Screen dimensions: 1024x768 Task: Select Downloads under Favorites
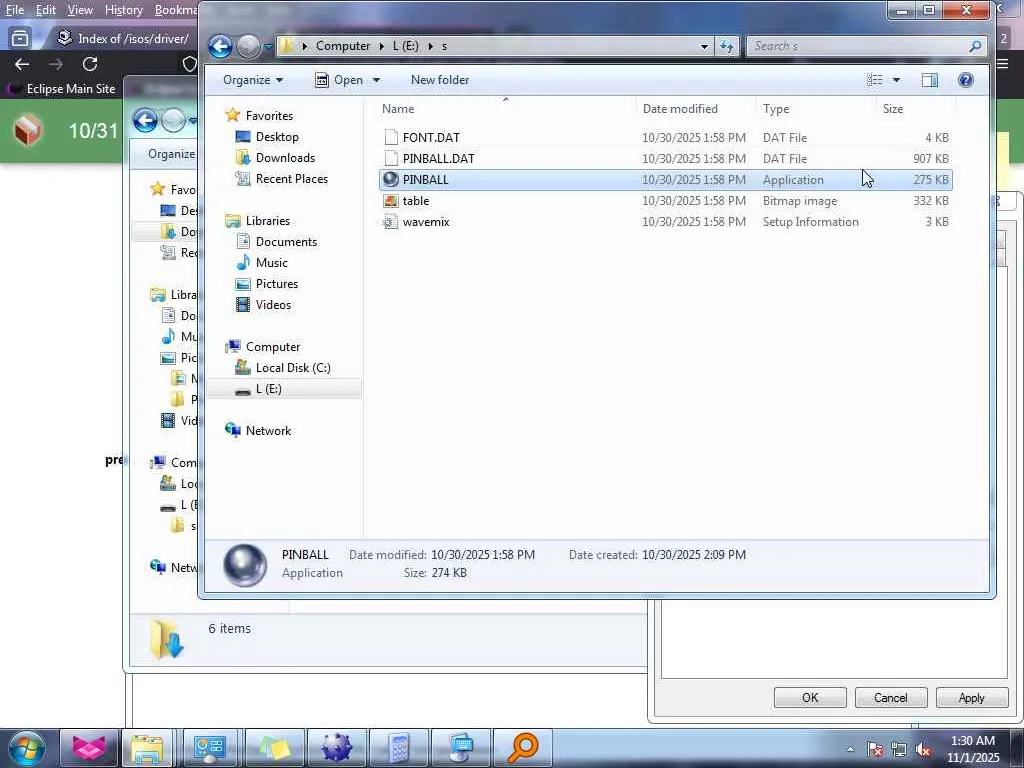click(x=285, y=157)
